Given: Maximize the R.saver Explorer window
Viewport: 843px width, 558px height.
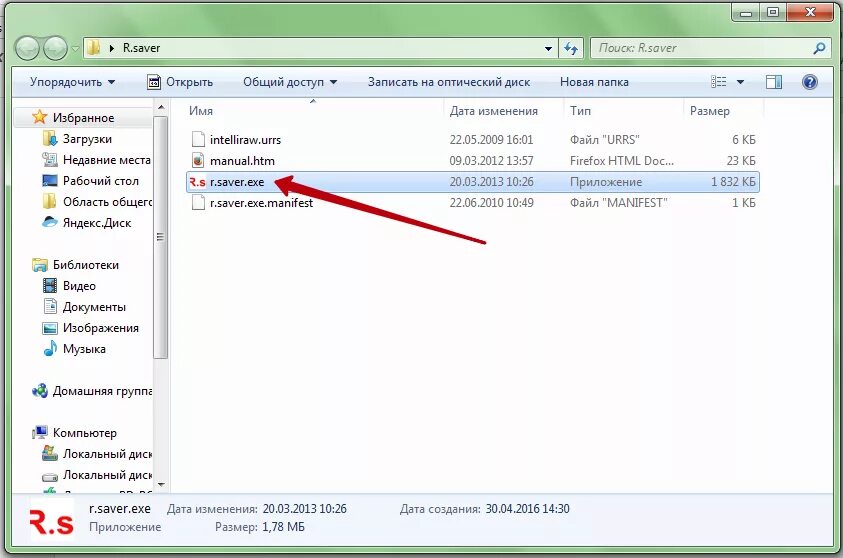Looking at the screenshot, I should [773, 12].
